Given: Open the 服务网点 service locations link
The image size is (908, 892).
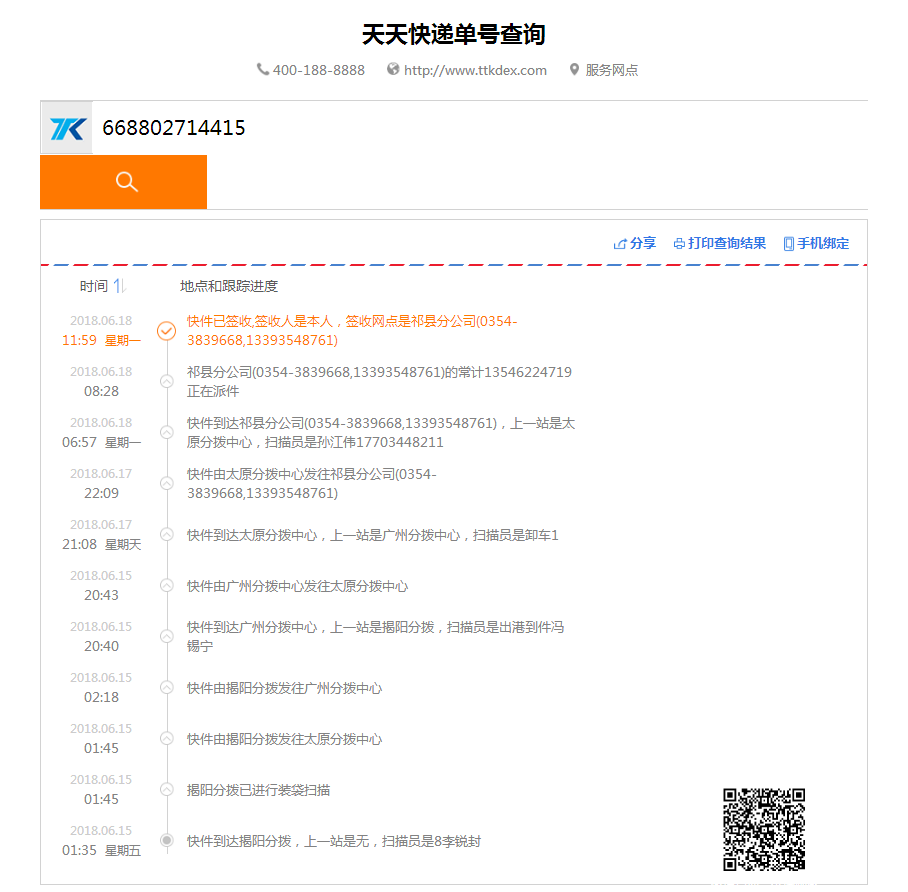Looking at the screenshot, I should click(612, 70).
